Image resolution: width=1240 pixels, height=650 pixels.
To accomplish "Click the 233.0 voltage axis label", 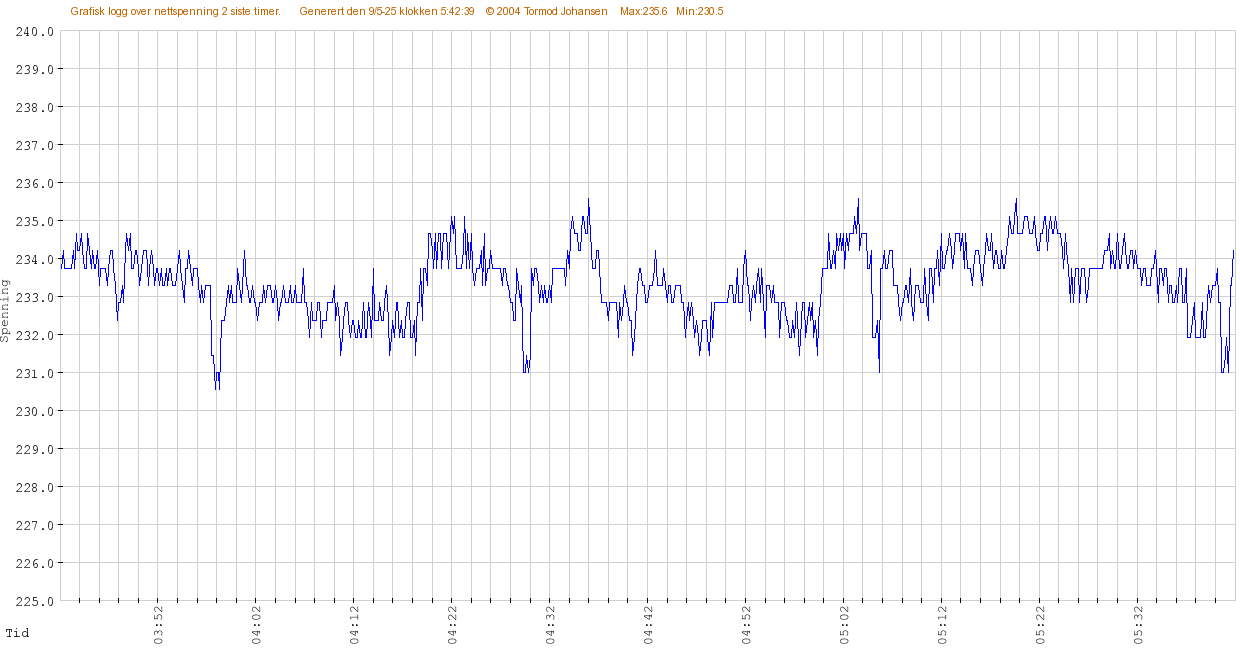I will pos(34,297).
